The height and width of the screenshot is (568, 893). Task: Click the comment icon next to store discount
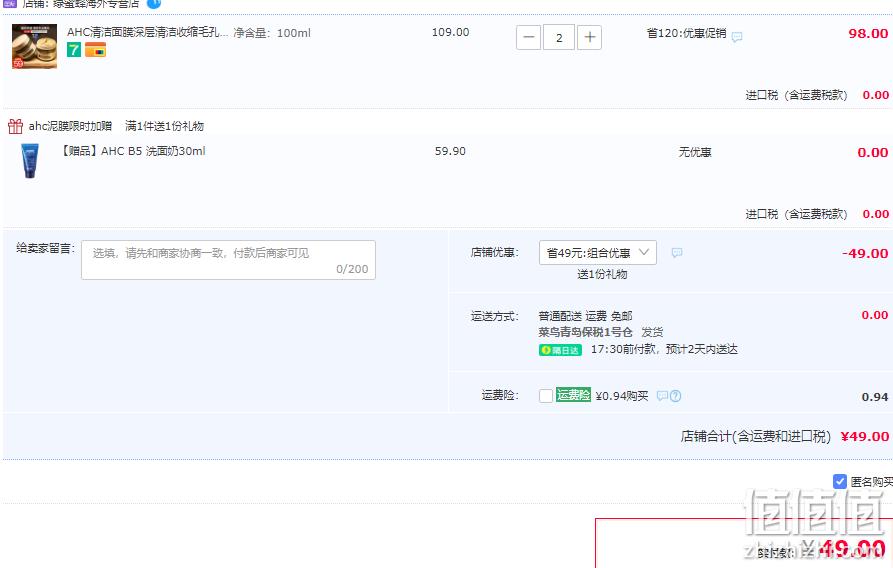(677, 252)
